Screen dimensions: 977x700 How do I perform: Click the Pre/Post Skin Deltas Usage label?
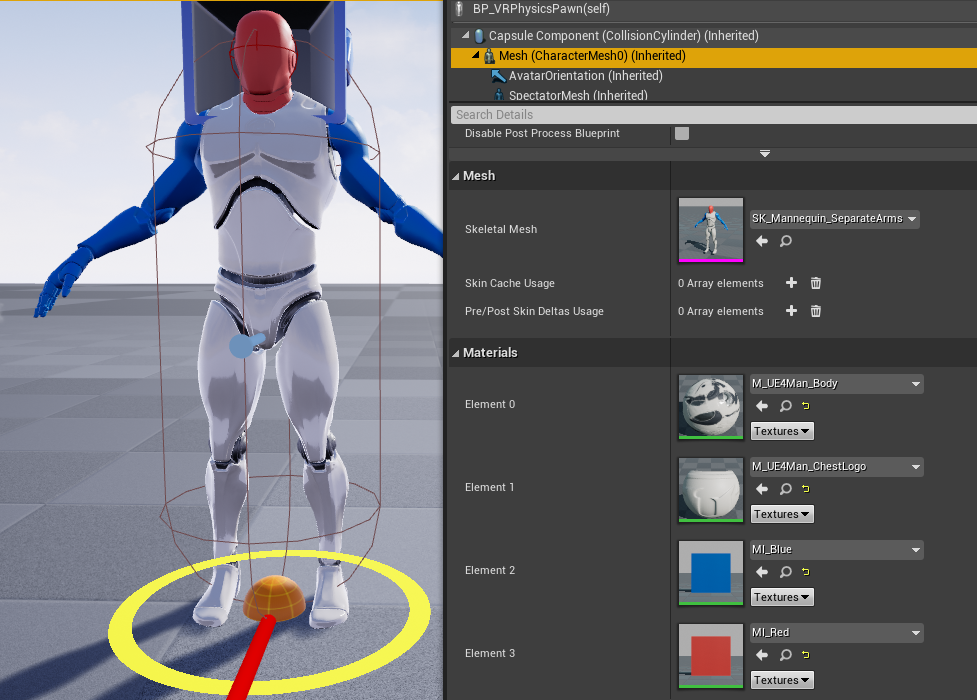[534, 311]
